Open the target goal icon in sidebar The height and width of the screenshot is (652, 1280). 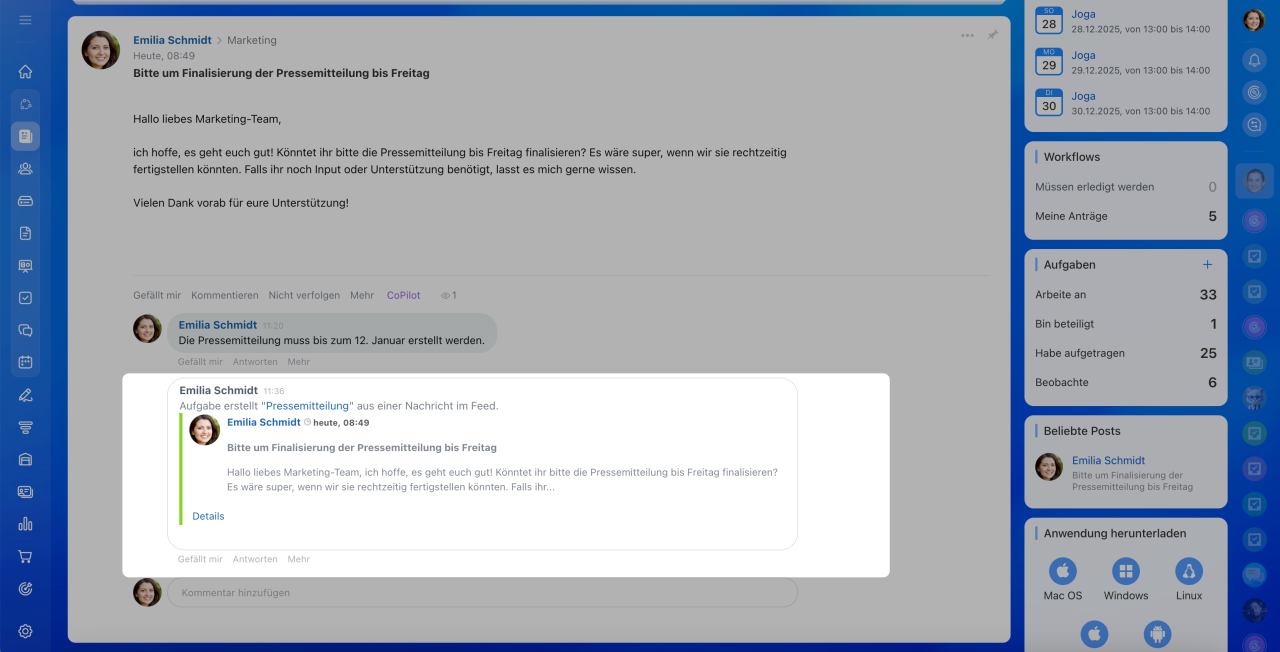(x=25, y=589)
